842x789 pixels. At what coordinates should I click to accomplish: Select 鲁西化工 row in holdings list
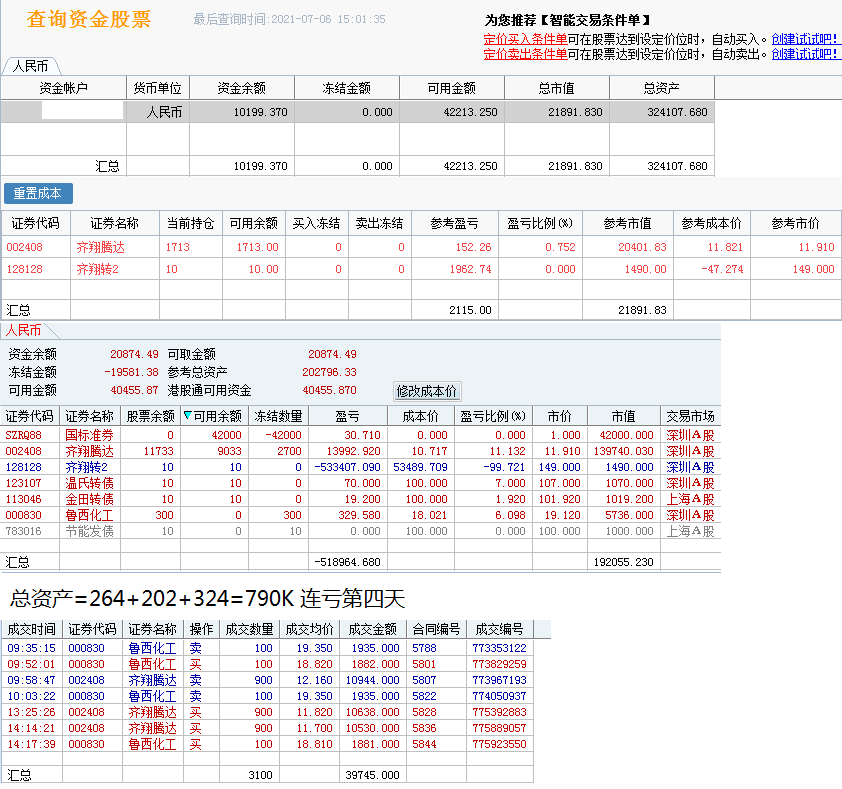[x=360, y=515]
